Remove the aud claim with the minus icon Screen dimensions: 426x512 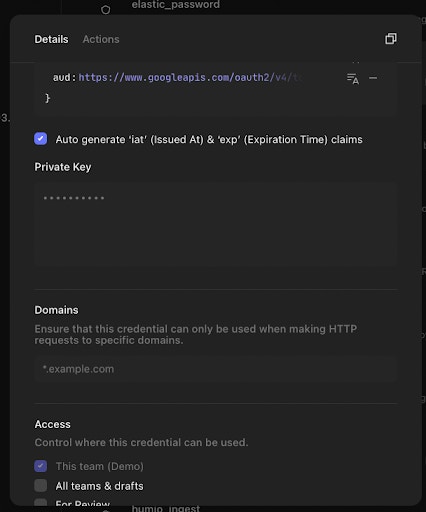(x=373, y=78)
